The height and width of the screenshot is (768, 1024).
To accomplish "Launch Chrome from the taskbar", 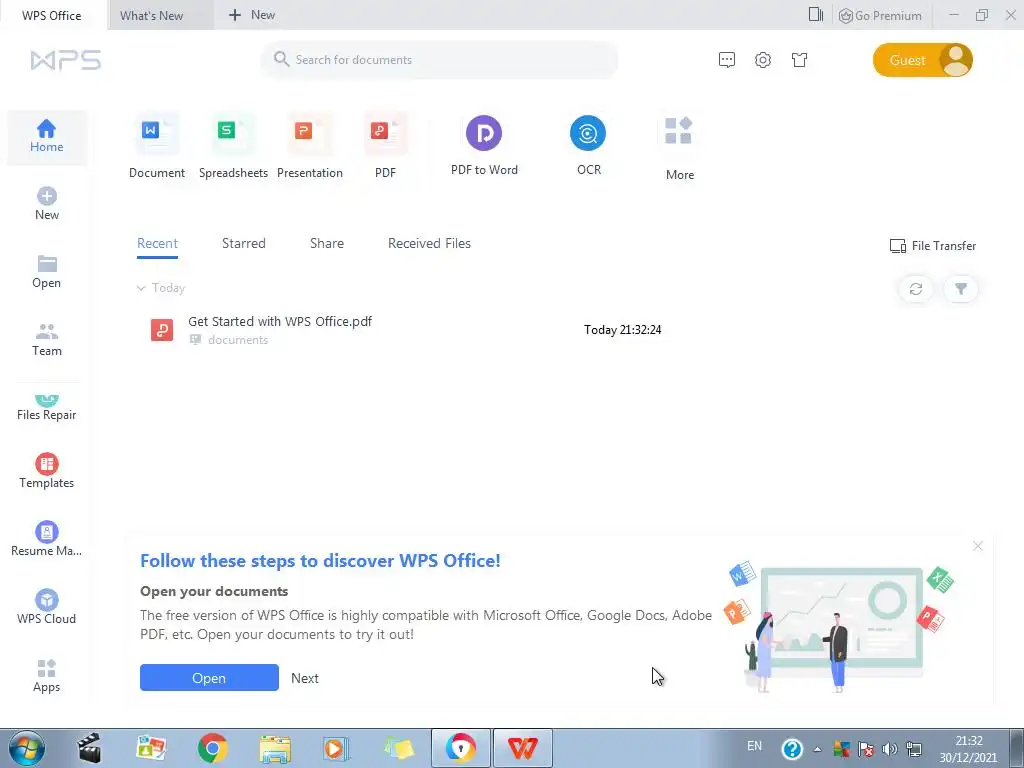I will tap(212, 748).
